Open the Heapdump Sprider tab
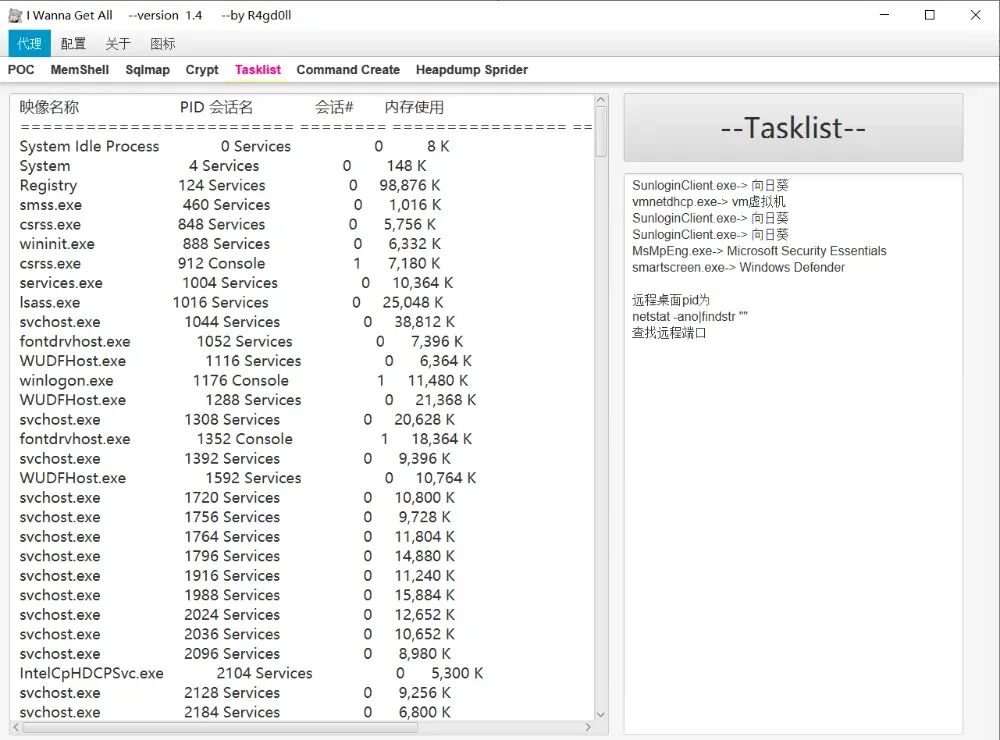This screenshot has width=1000, height=740. [x=472, y=70]
